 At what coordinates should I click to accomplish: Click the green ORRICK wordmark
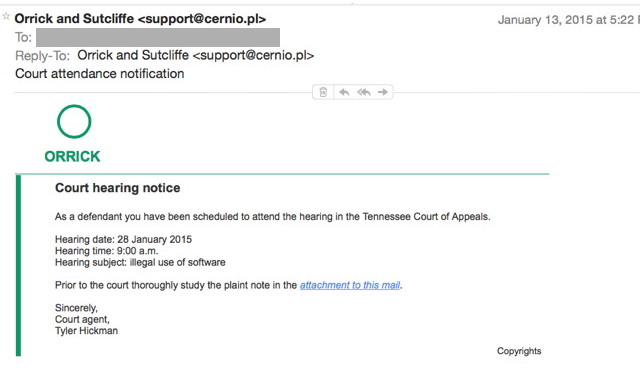click(x=72, y=156)
